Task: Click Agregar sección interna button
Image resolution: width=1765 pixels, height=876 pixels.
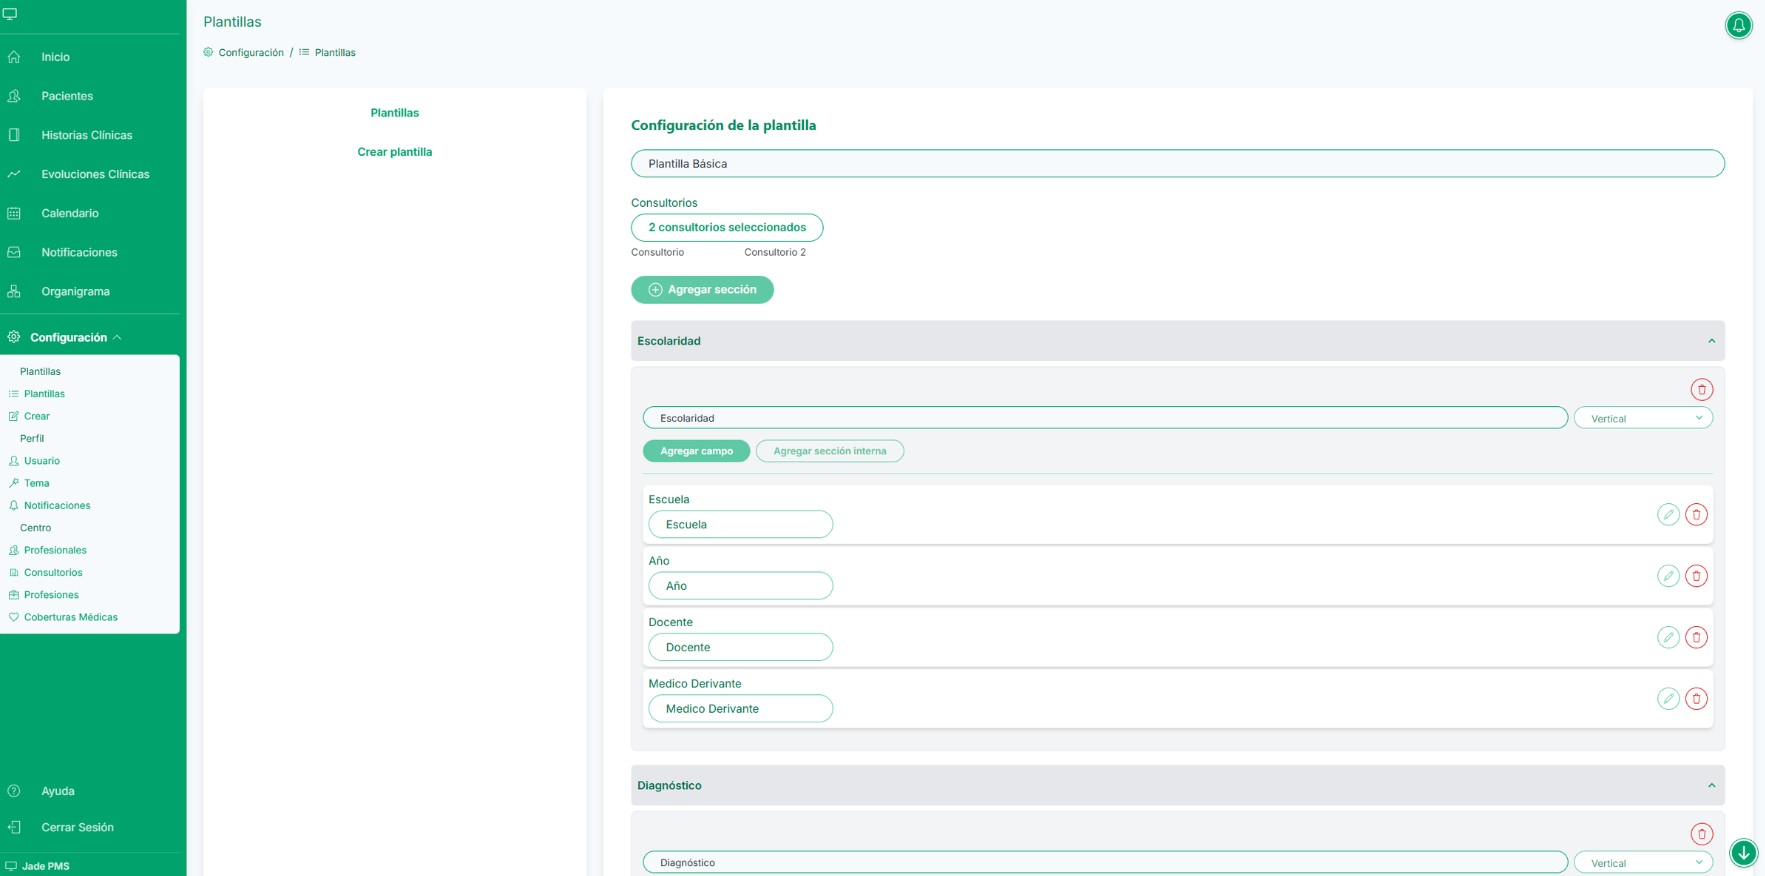Action: [x=830, y=451]
